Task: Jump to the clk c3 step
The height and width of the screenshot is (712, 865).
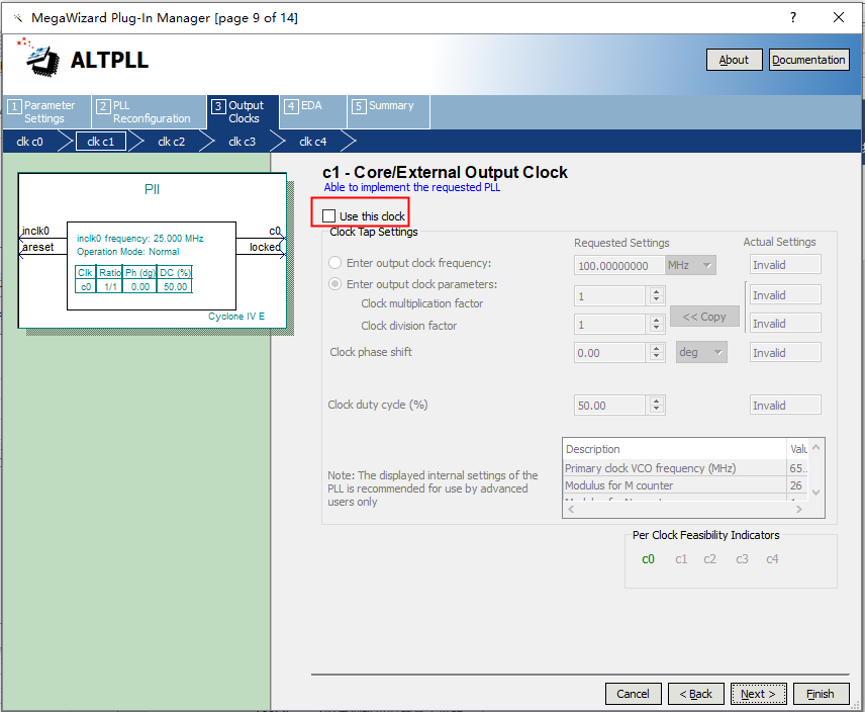Action: coord(242,142)
